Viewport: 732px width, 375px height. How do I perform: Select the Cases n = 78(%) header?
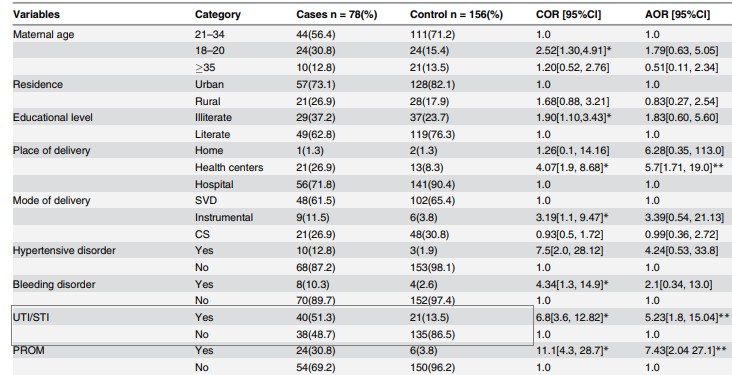coord(337,14)
